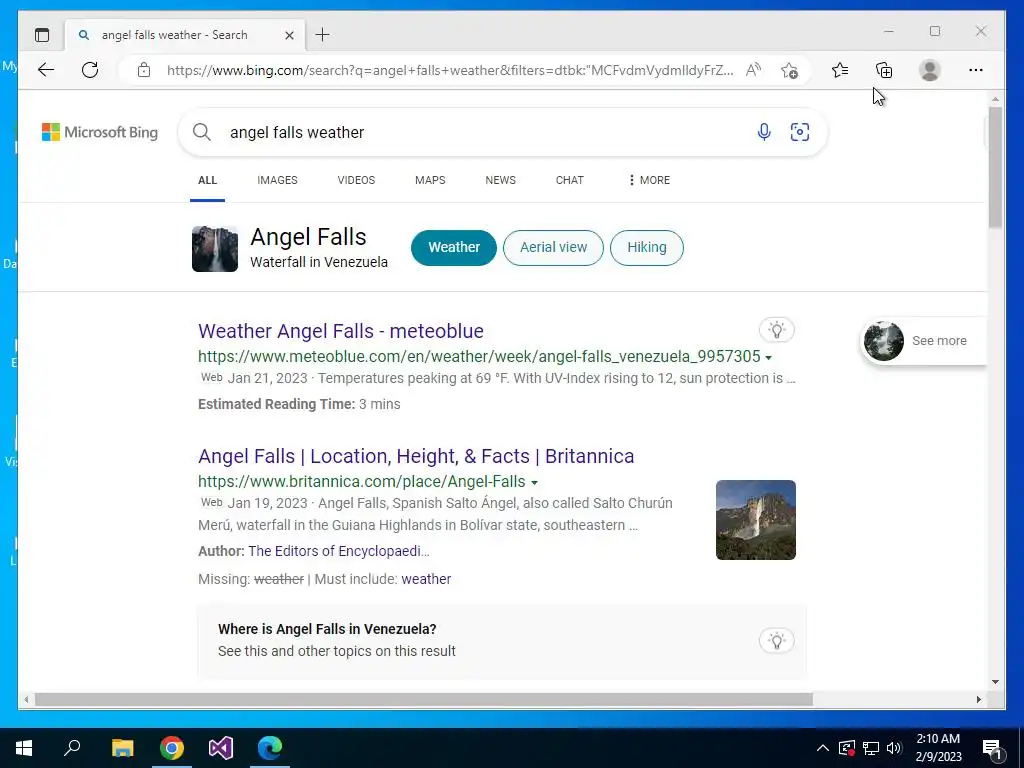Search using an image icon
The height and width of the screenshot is (768, 1024).
(x=800, y=133)
